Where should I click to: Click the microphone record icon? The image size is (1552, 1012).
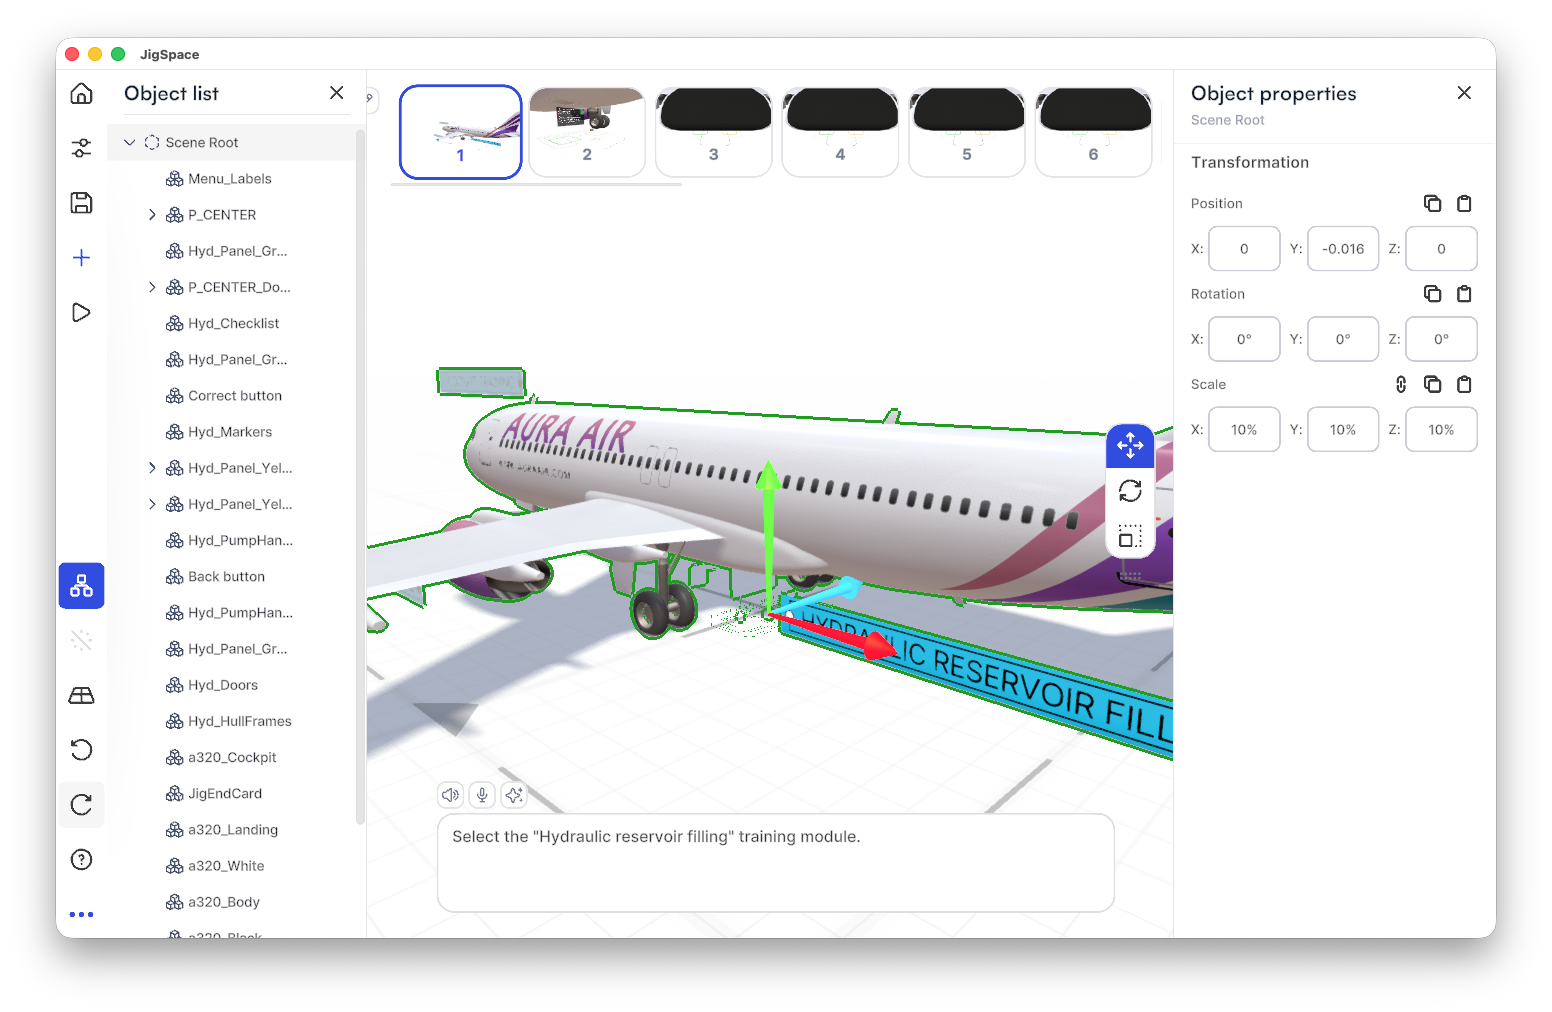tap(482, 795)
